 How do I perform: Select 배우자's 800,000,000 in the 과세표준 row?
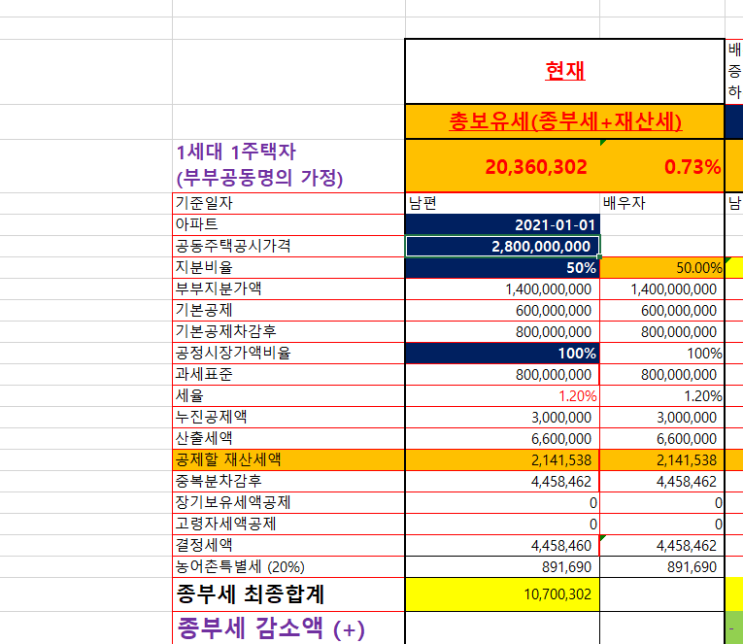662,374
